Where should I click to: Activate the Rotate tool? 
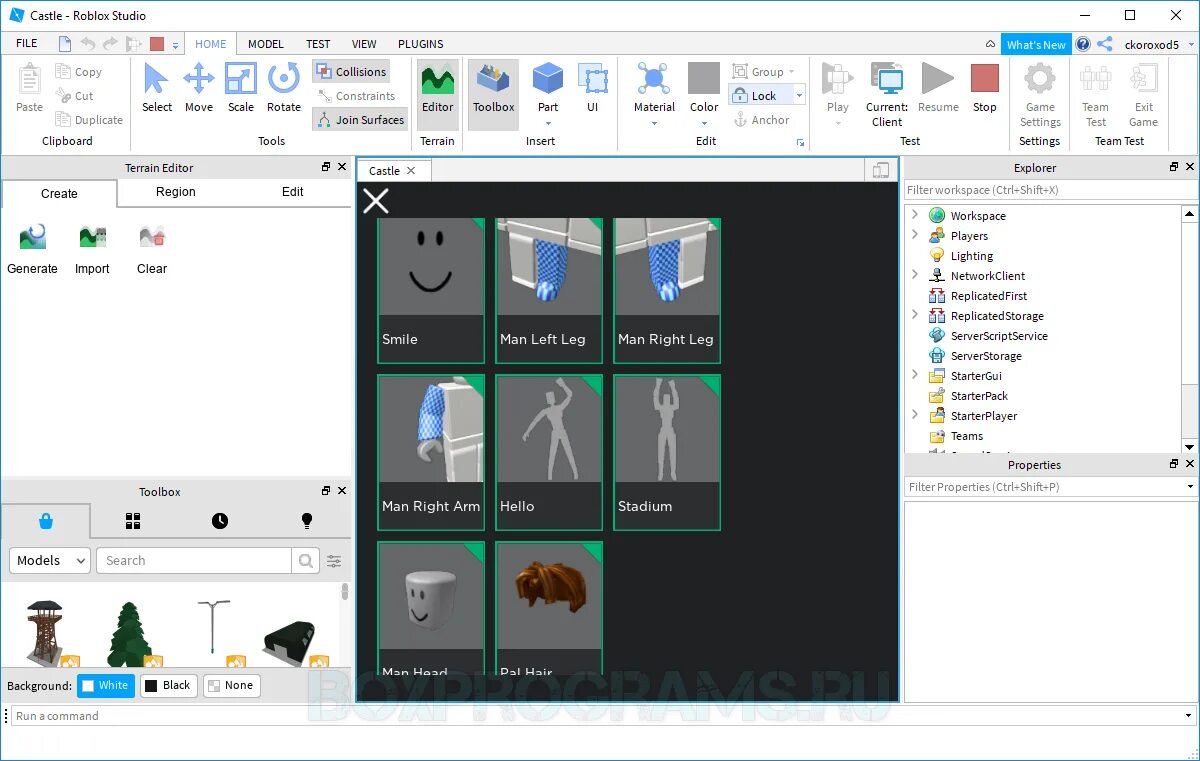284,88
